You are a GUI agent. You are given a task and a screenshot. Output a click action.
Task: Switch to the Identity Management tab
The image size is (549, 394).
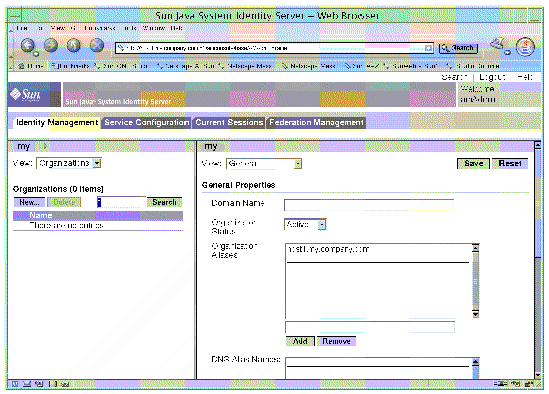point(57,123)
